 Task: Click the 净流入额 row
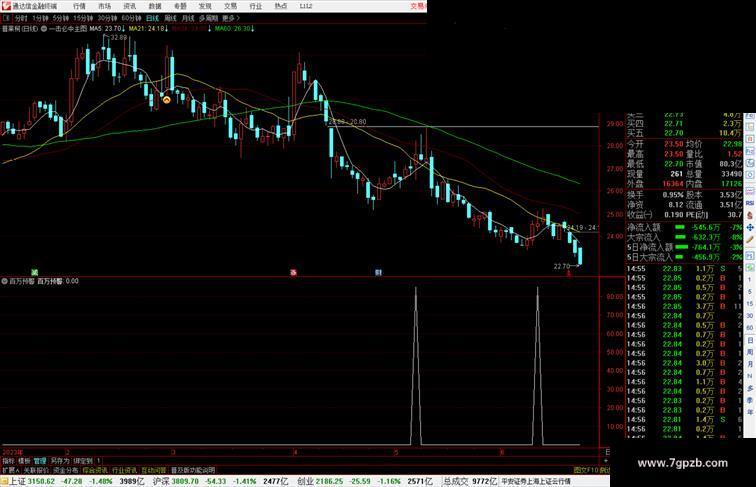pyautogui.click(x=685, y=227)
